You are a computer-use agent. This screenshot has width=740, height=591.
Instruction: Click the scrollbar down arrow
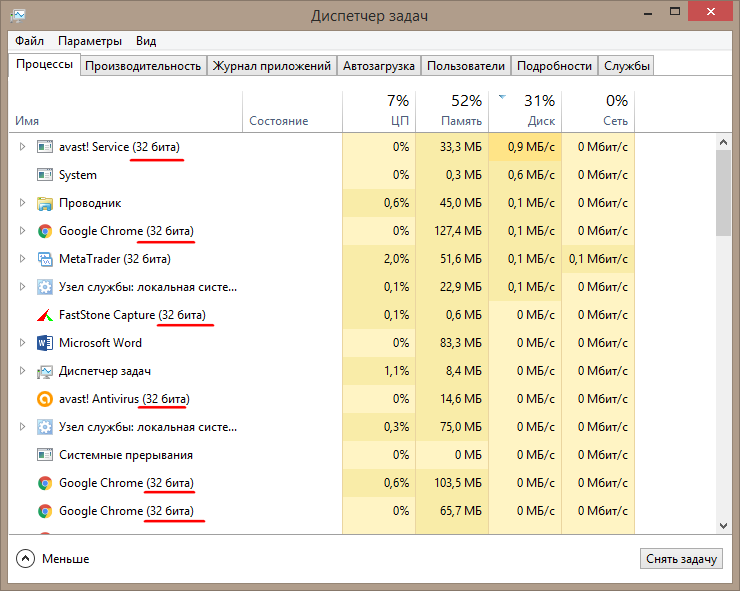coord(723,526)
